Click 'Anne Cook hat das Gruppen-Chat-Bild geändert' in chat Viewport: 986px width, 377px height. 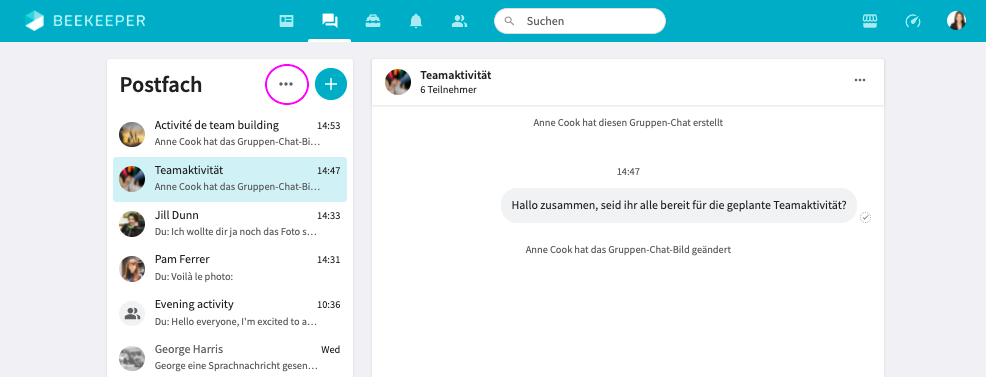[628, 249]
